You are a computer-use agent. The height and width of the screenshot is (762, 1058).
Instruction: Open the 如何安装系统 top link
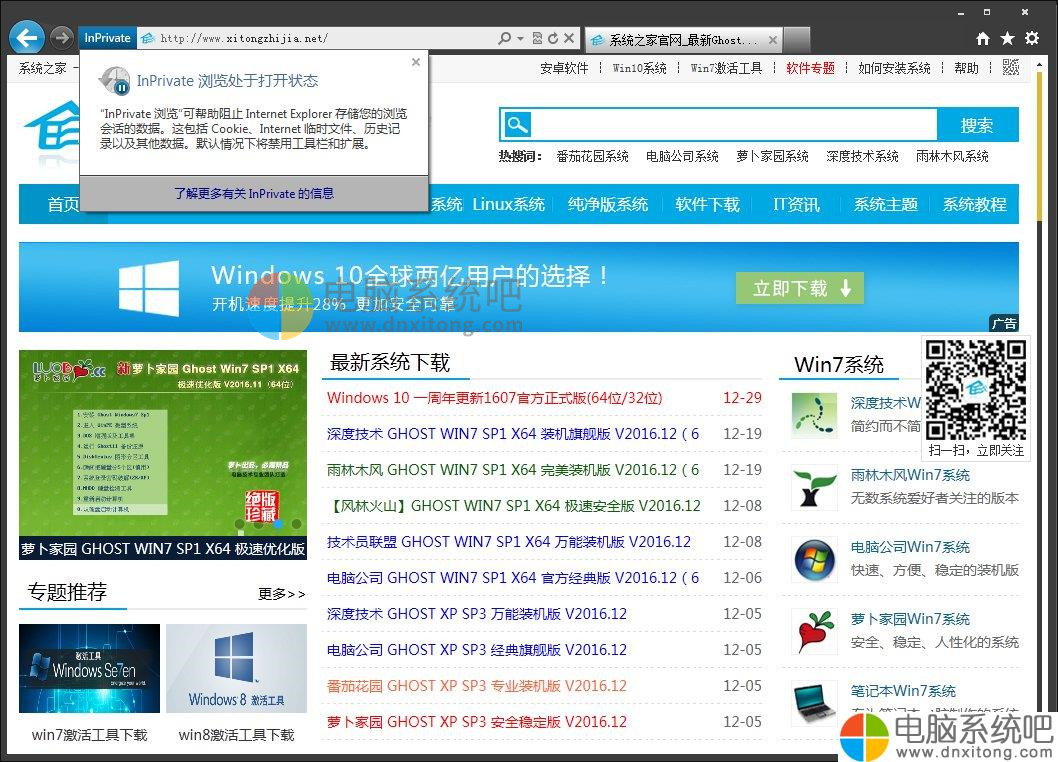coord(894,68)
